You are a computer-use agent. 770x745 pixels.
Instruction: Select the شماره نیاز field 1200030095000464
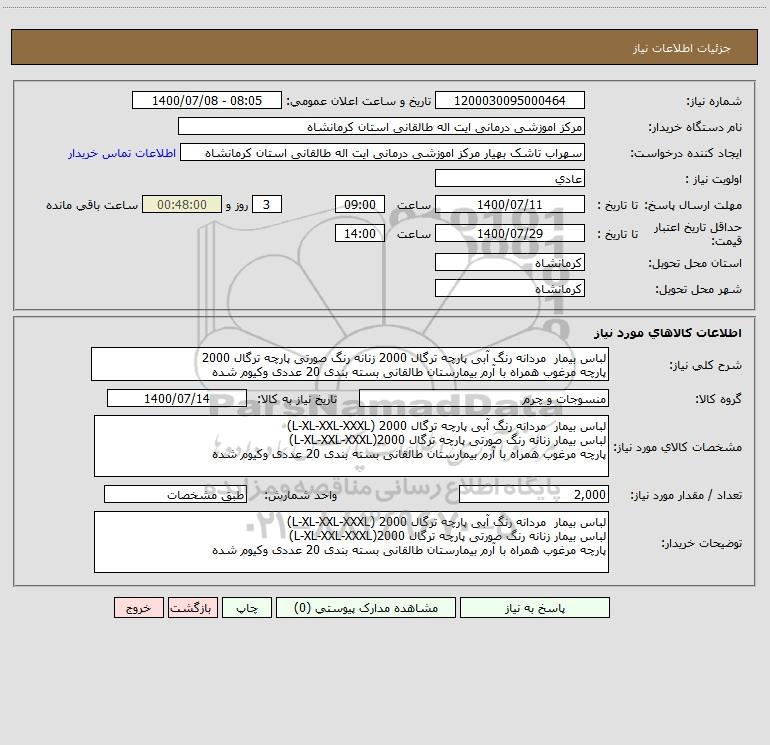pos(510,100)
